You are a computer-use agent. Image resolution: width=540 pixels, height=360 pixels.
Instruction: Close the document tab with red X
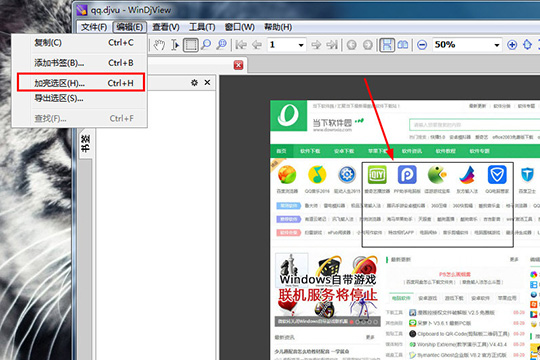(x=238, y=65)
